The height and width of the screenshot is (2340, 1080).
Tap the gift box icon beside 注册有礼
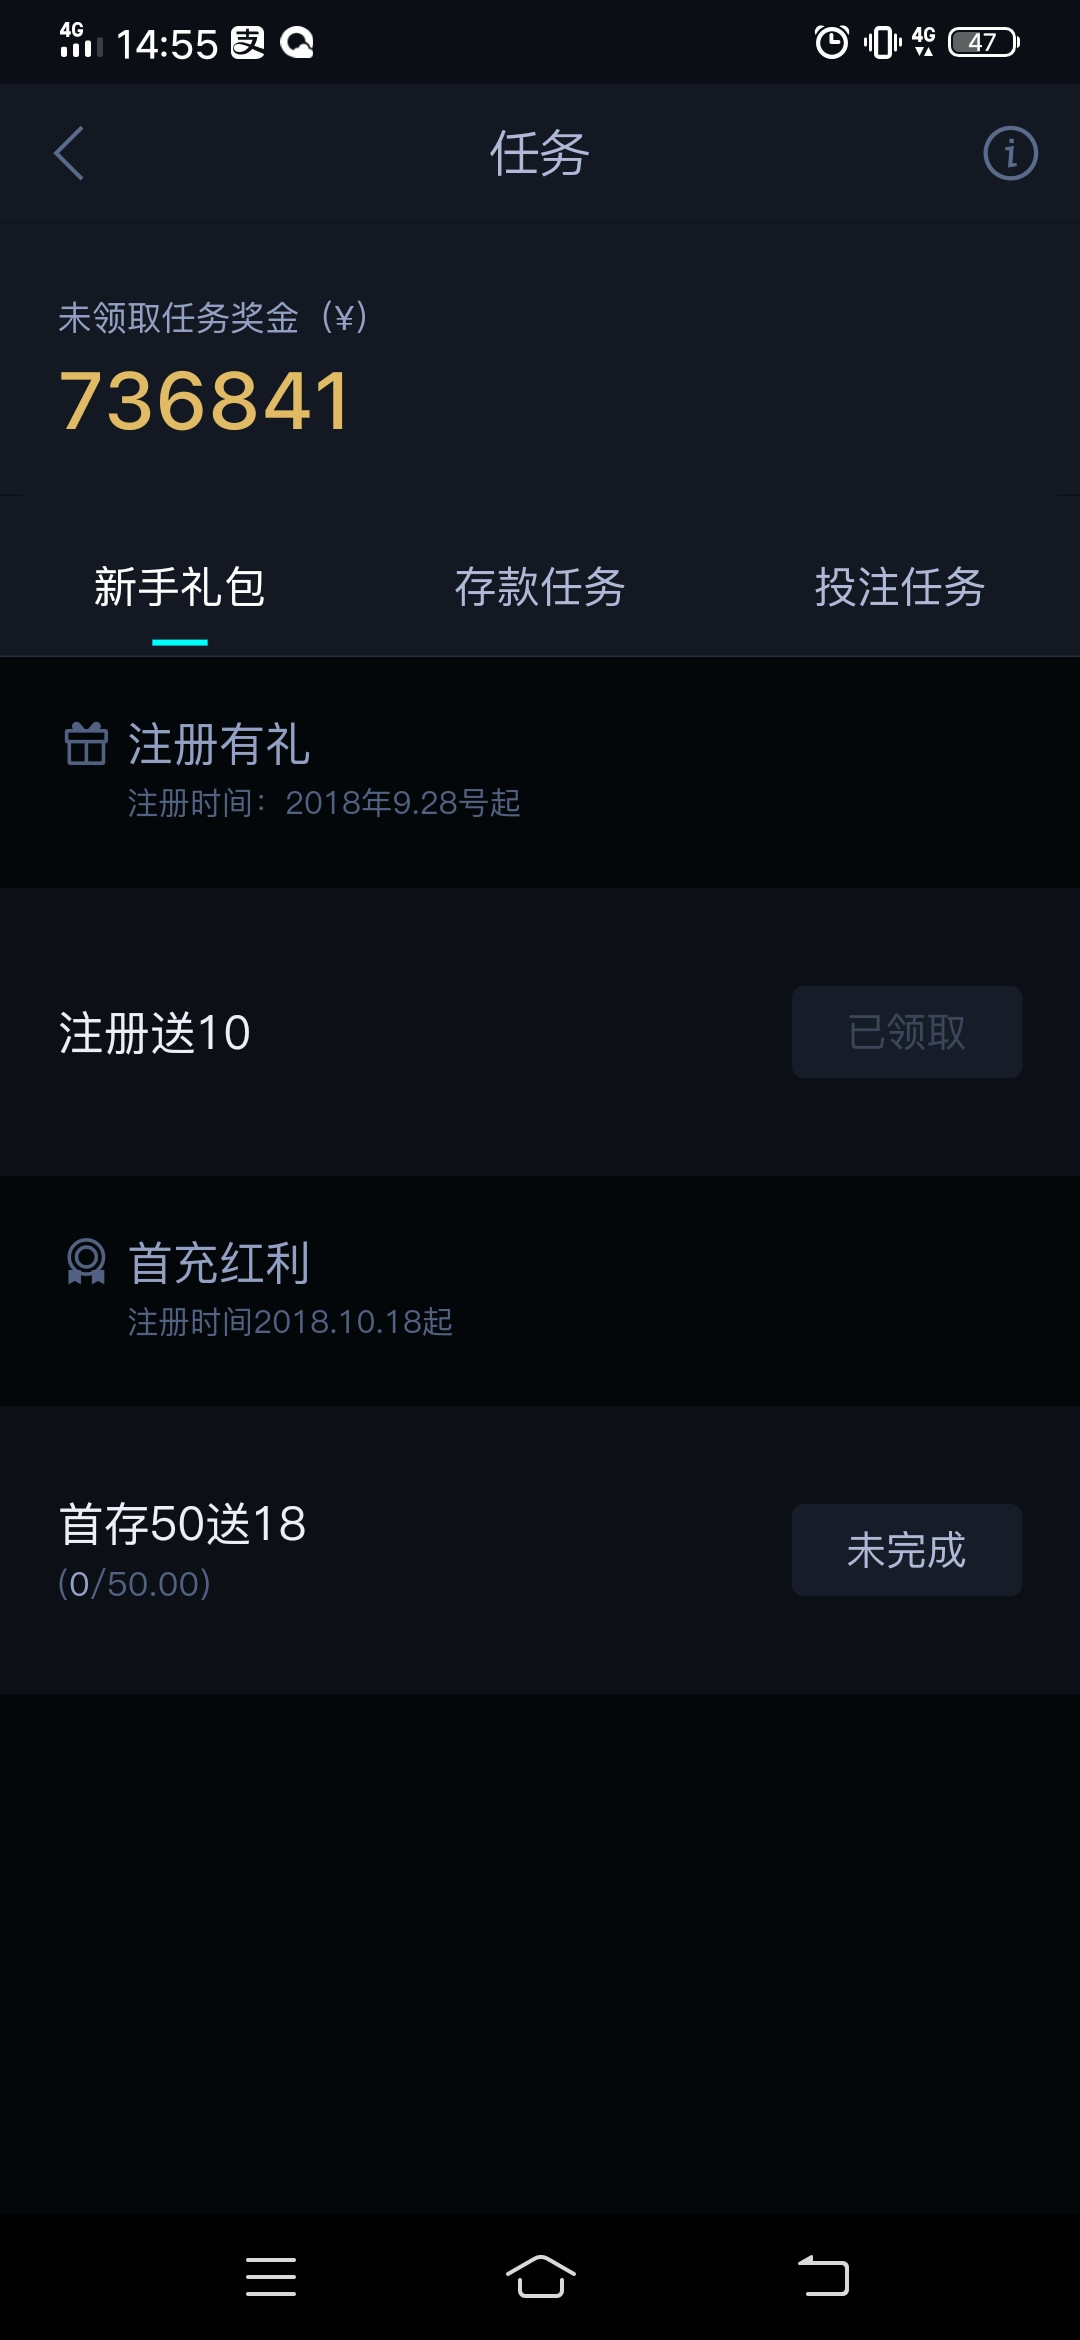point(86,744)
